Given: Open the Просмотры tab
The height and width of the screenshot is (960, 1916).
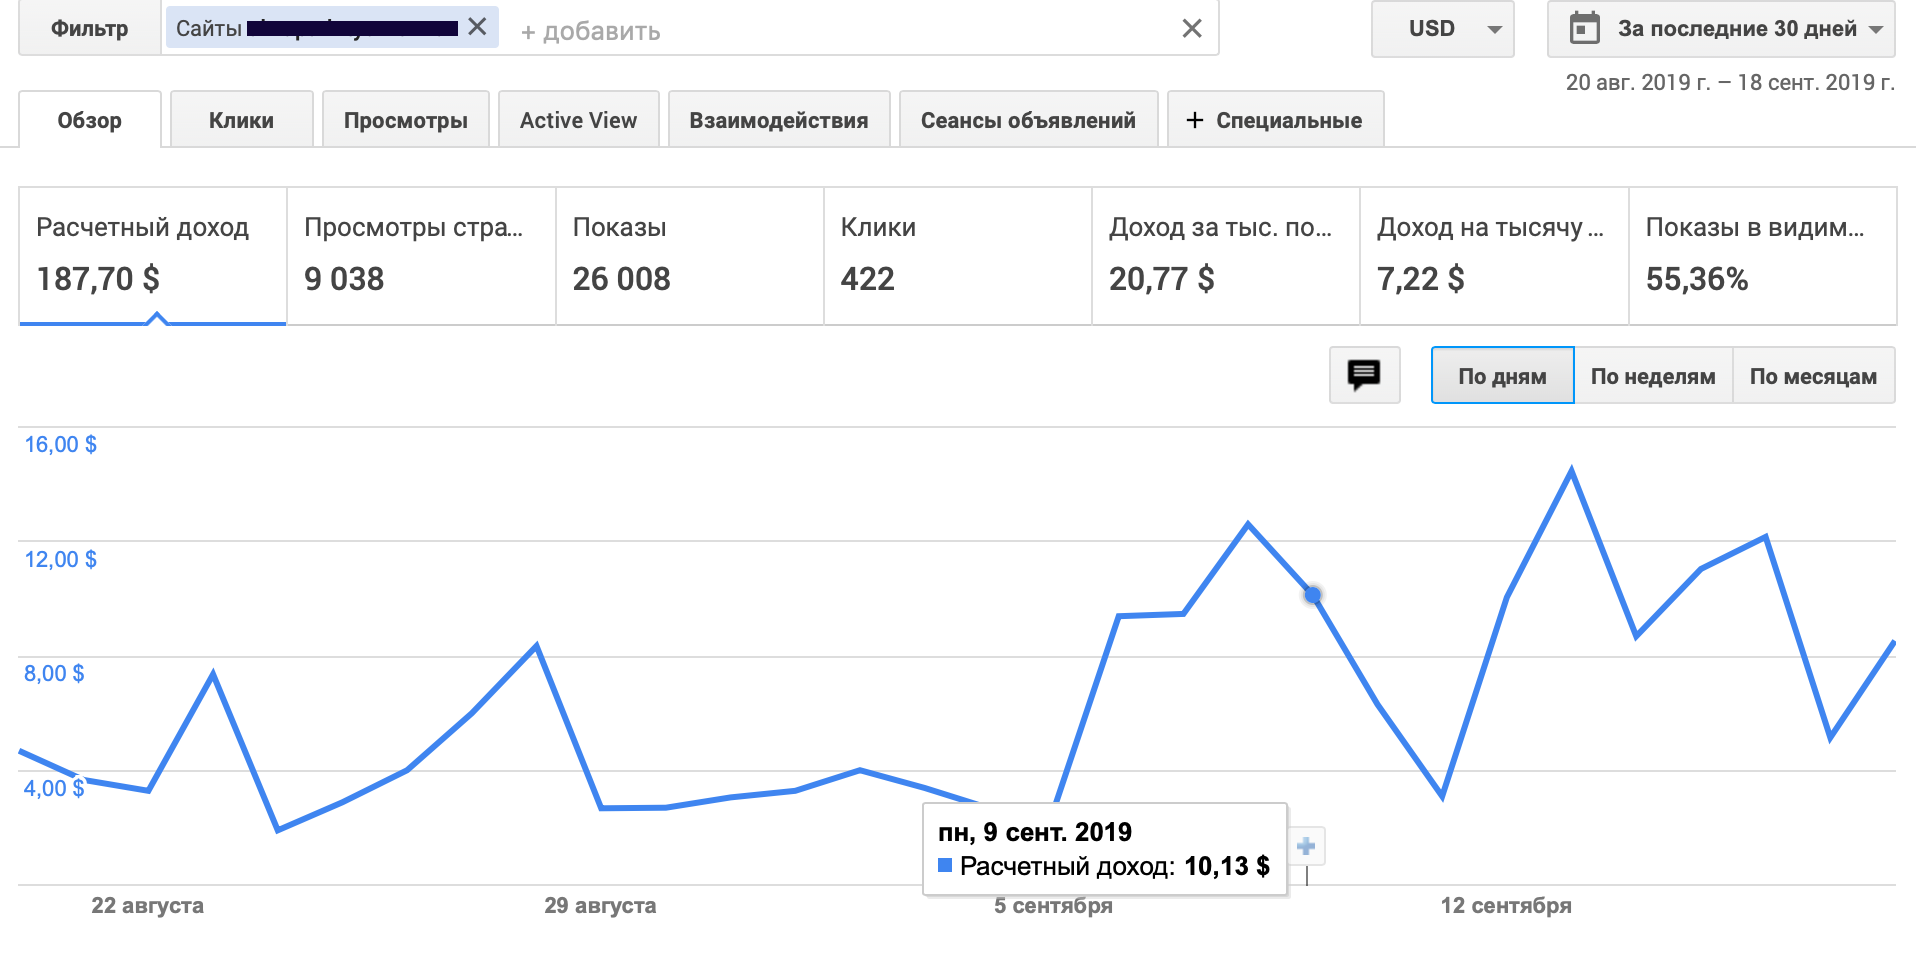Looking at the screenshot, I should click(405, 120).
